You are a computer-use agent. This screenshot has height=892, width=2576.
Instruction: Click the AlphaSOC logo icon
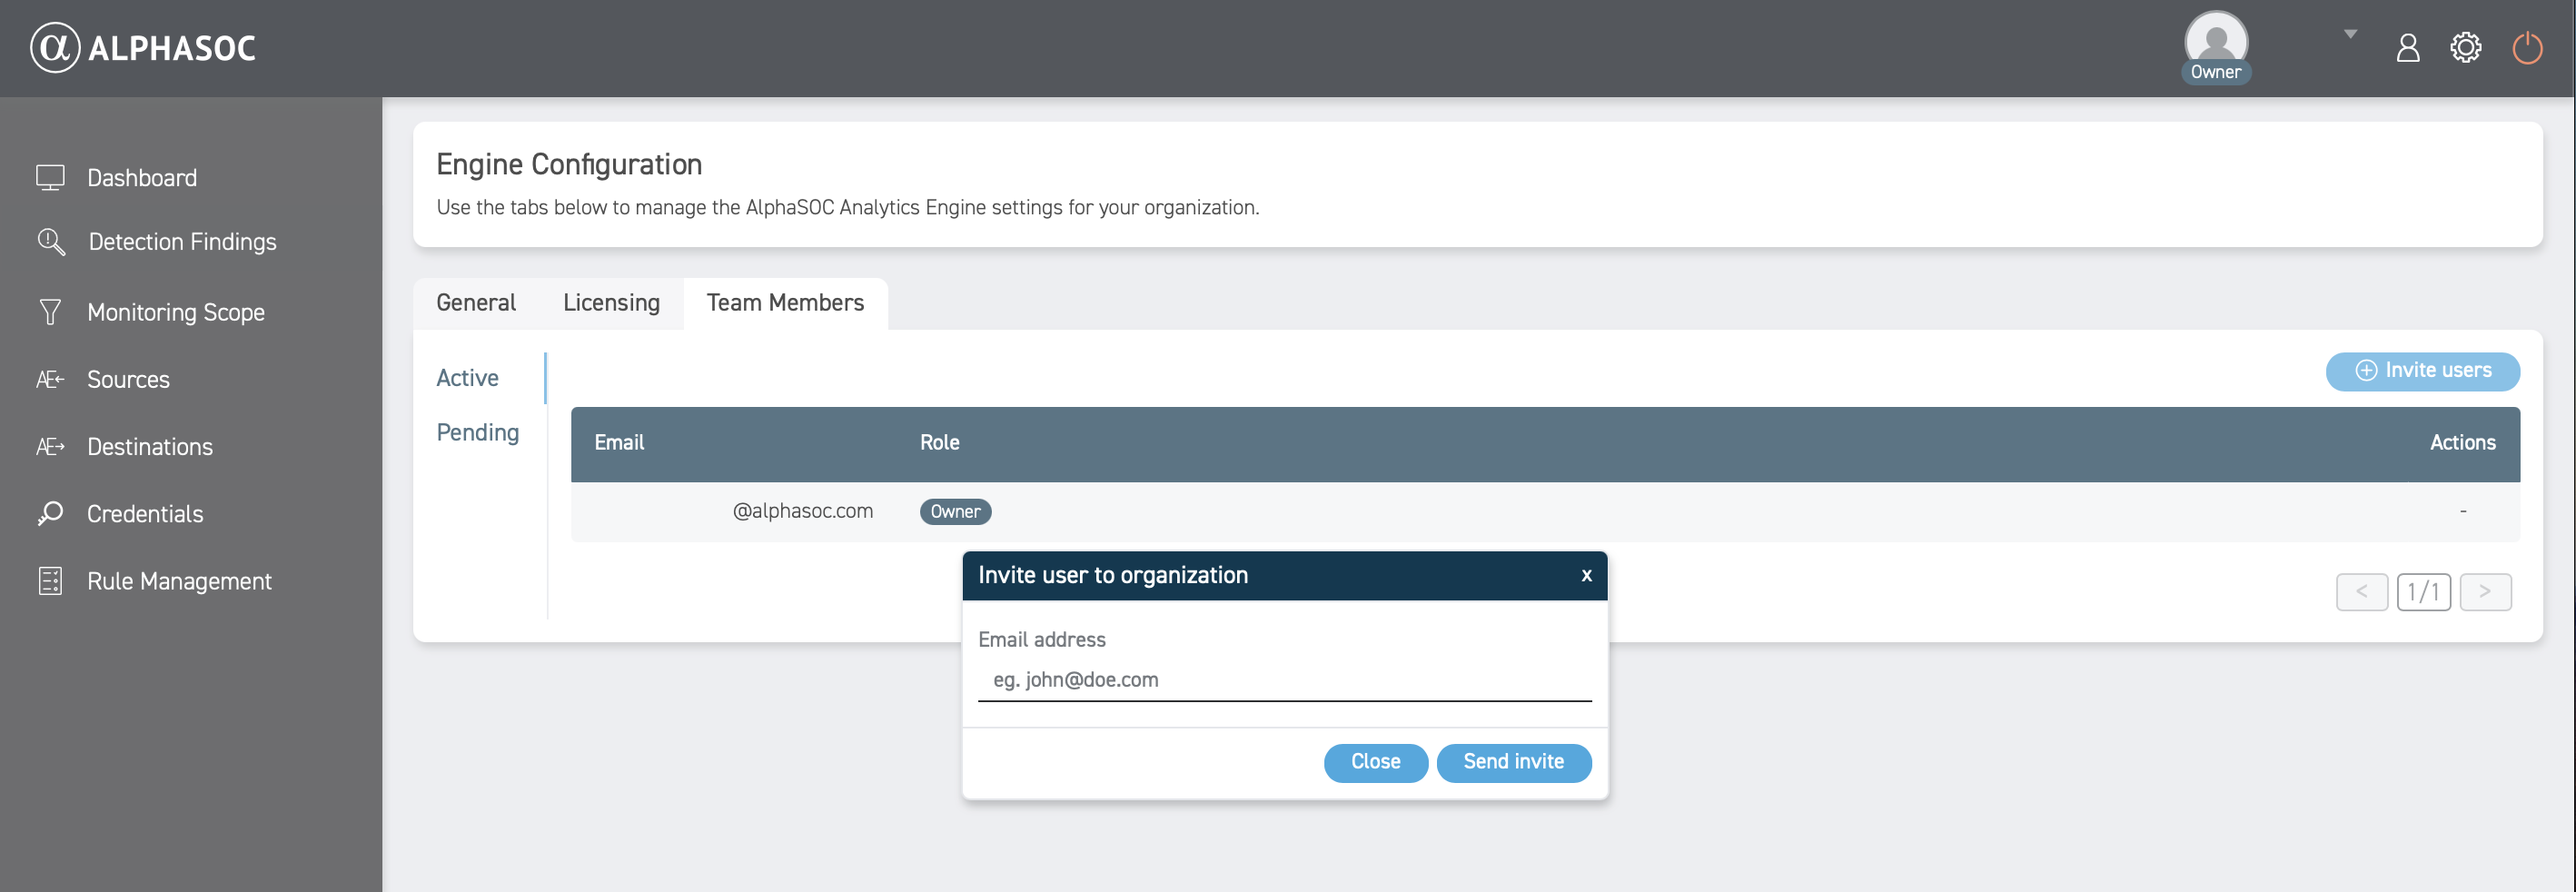(x=54, y=48)
